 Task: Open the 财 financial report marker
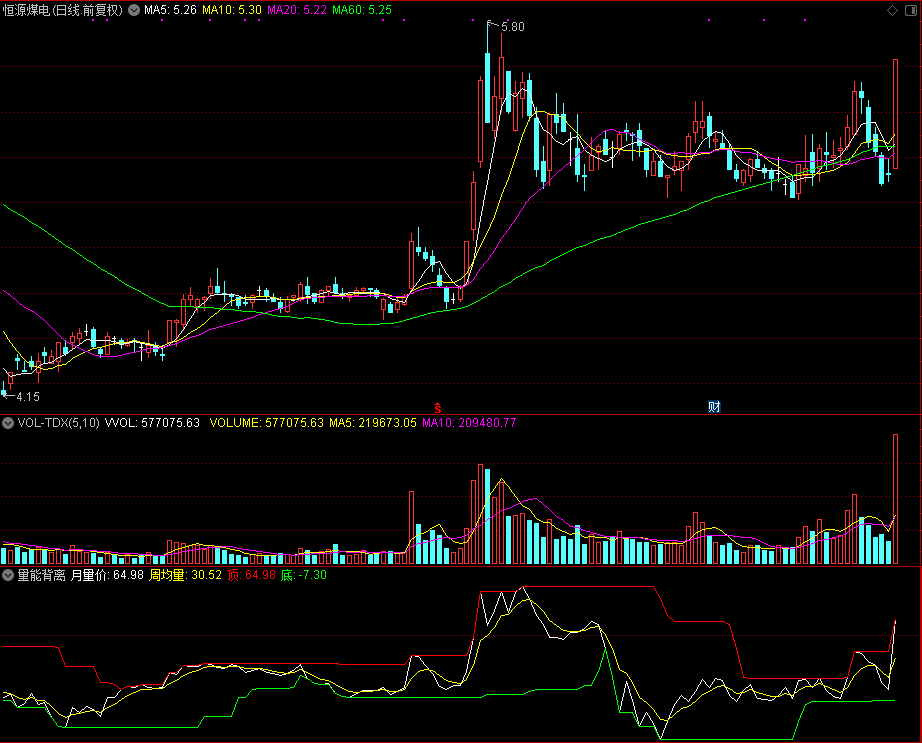(x=714, y=407)
